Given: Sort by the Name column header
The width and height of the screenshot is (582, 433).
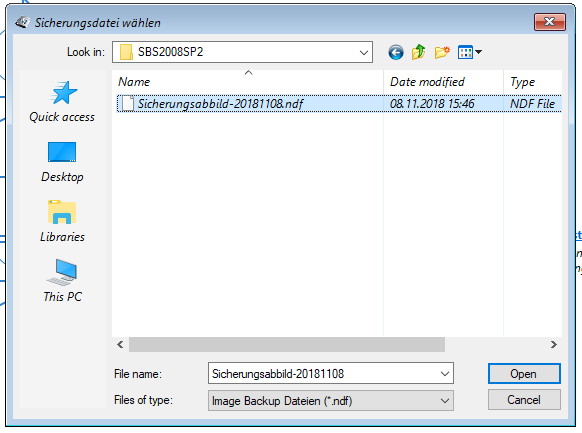Looking at the screenshot, I should [248, 82].
